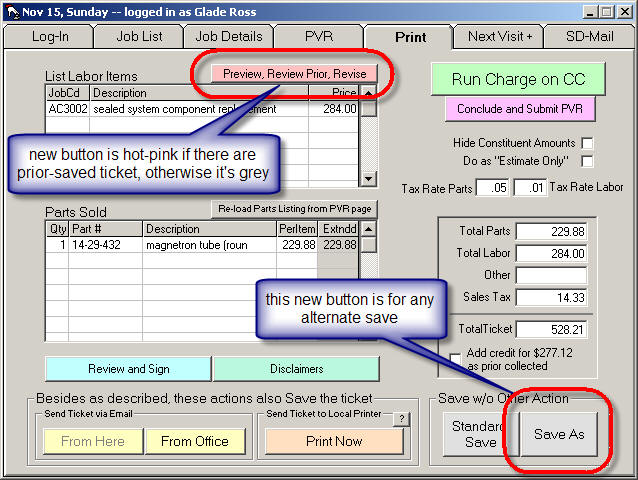This screenshot has height=480, width=638.
Task: Enable Hide Constituent Amounts checkbox
Action: coord(587,143)
